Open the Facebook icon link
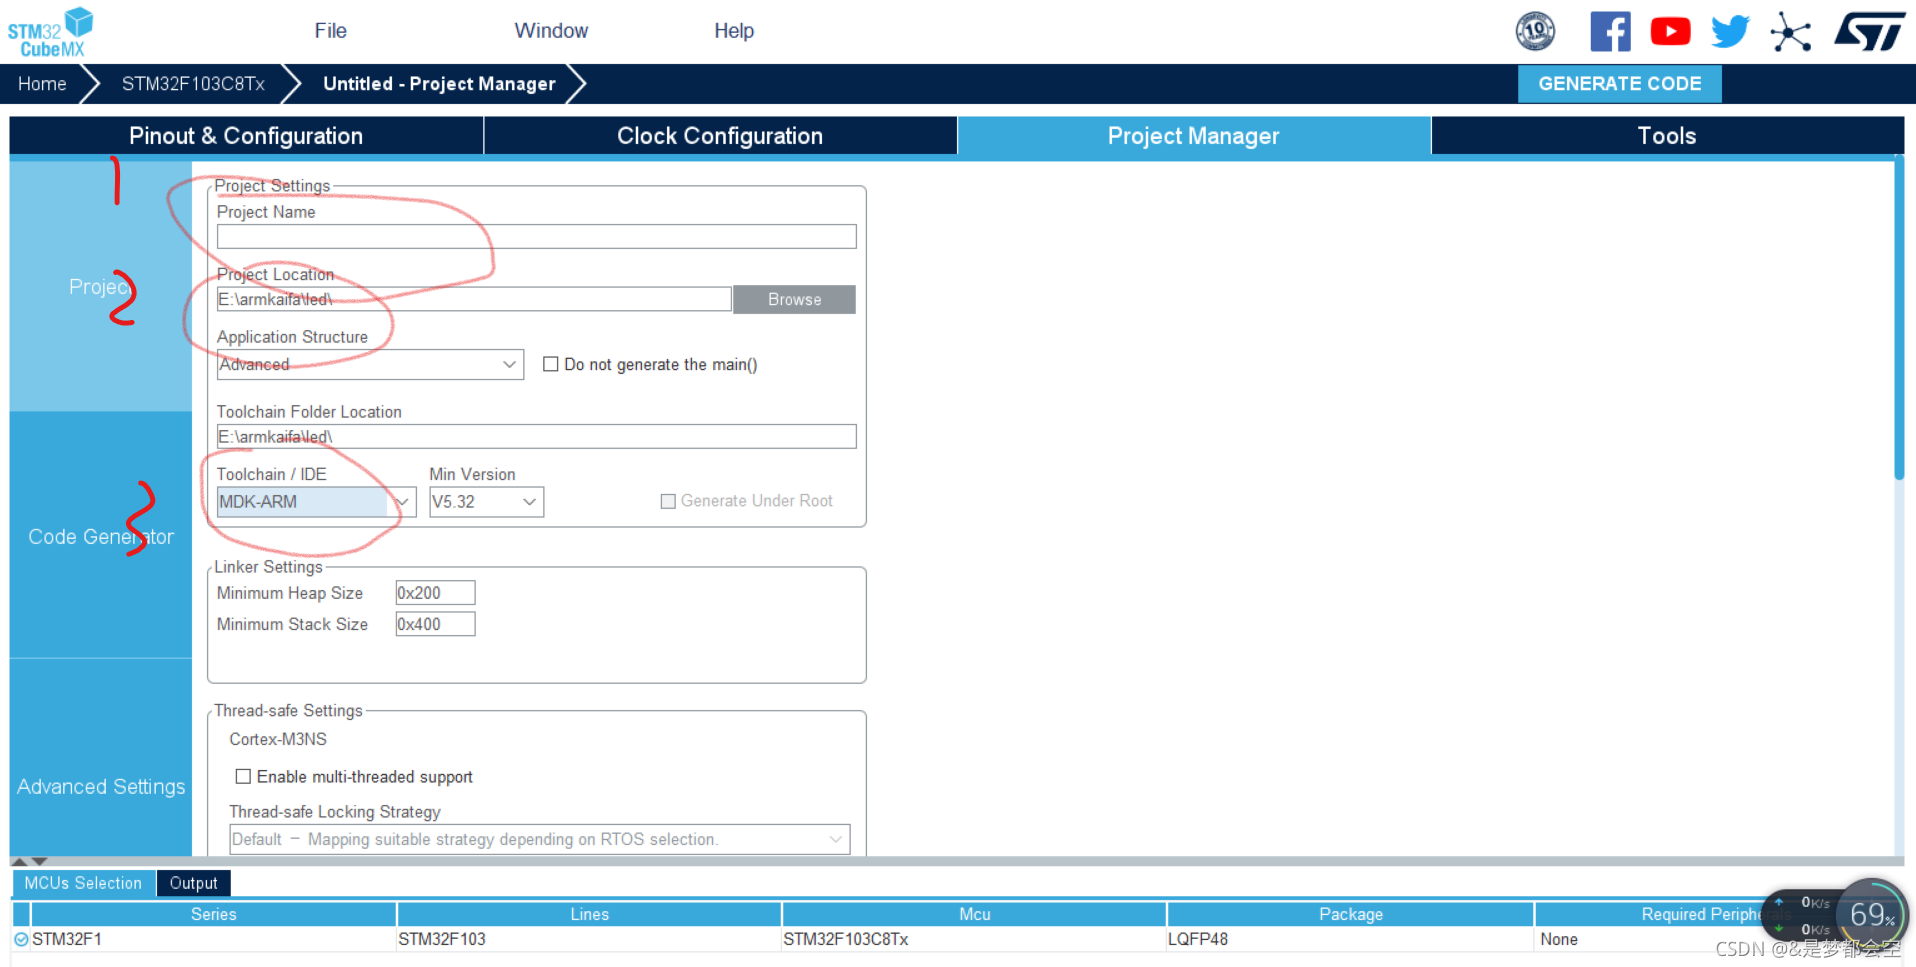Viewport: 1916px width, 967px height. [x=1610, y=31]
